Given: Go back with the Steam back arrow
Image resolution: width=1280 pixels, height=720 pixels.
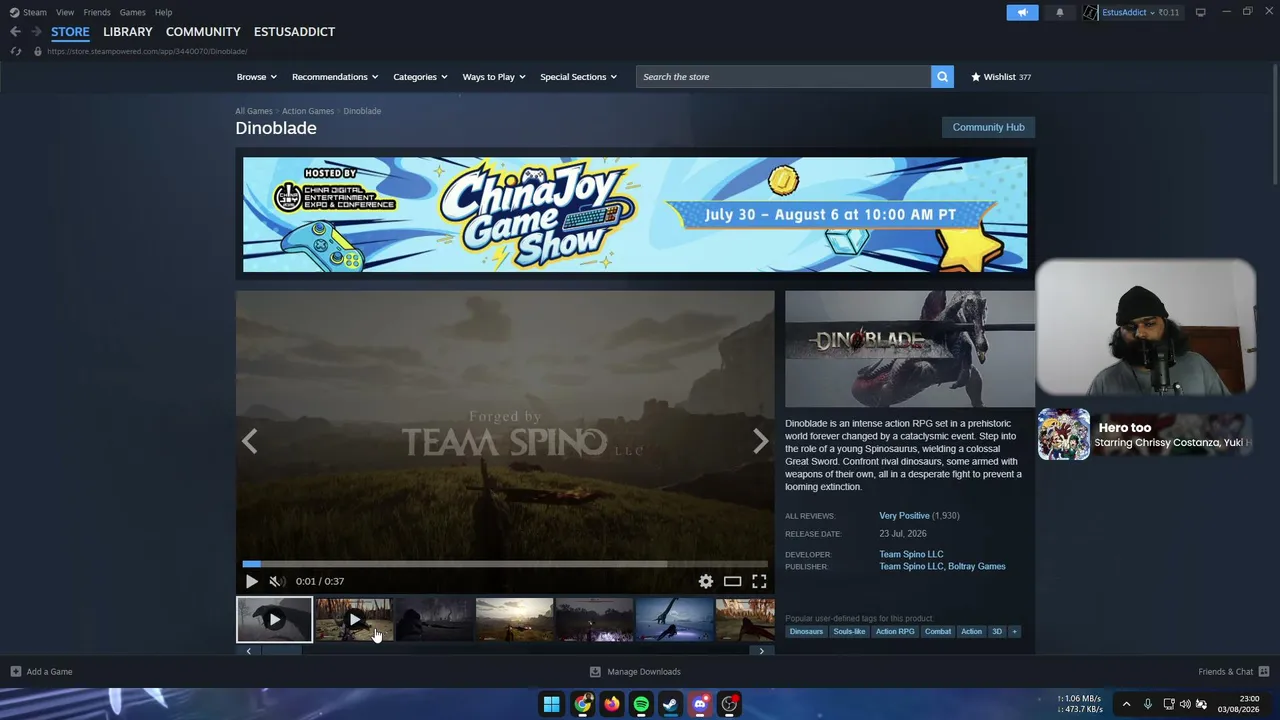Looking at the screenshot, I should 15,32.
